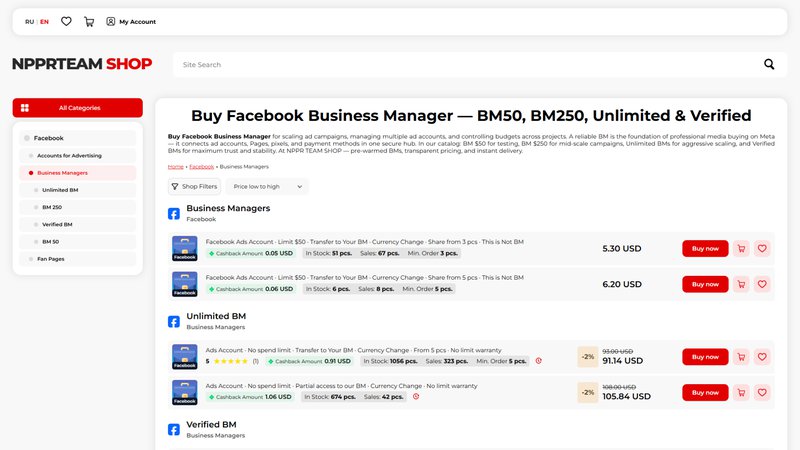The height and width of the screenshot is (450, 800).
Task: Click the Unlimited BM section heading
Action: (216, 316)
